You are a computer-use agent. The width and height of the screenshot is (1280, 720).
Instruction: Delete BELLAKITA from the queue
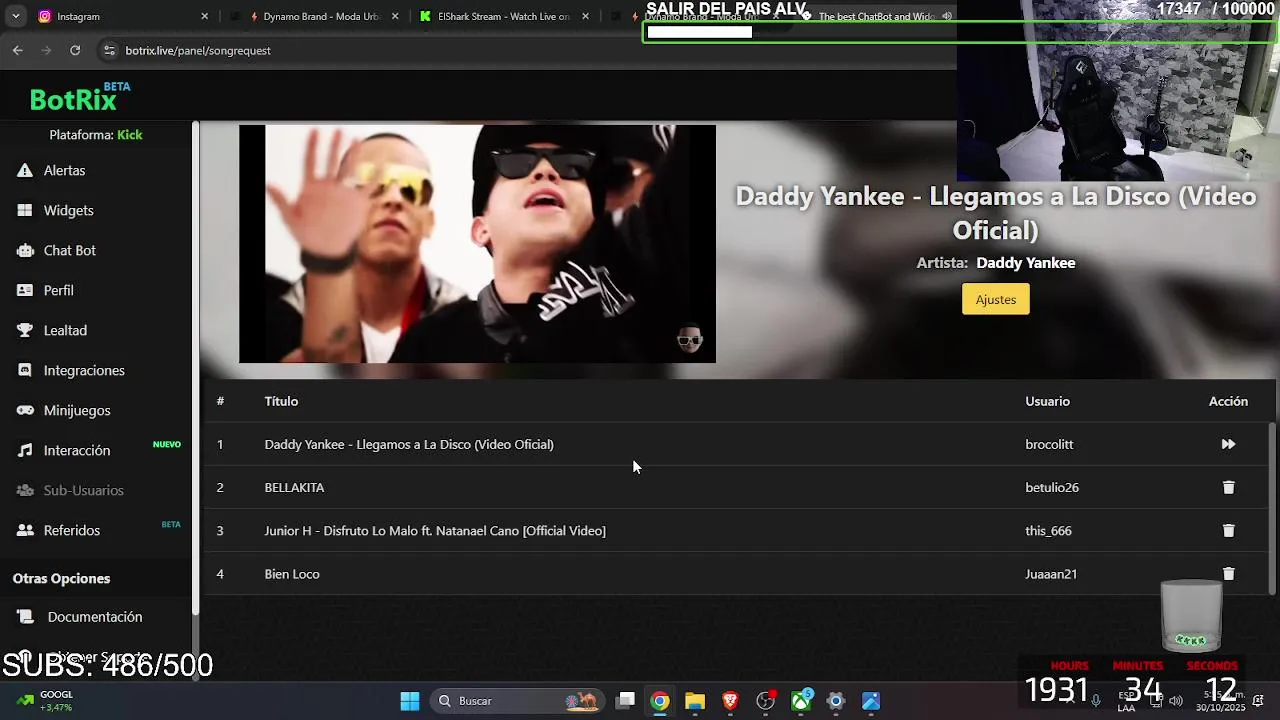(x=1228, y=487)
